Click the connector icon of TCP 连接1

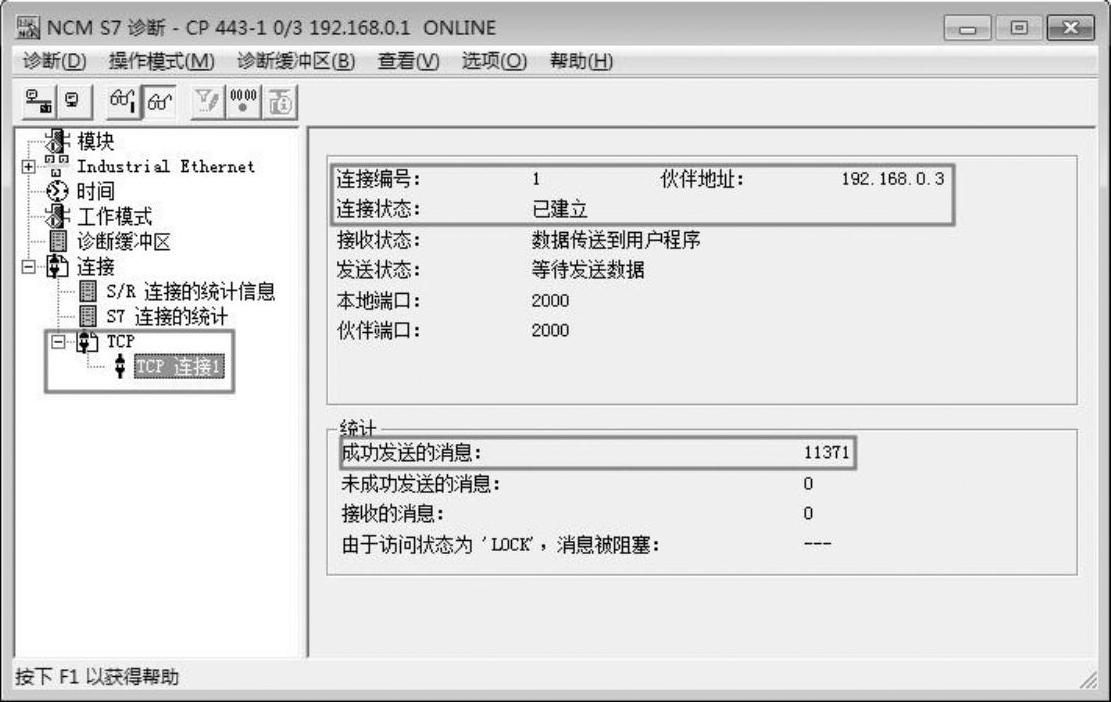(120, 366)
